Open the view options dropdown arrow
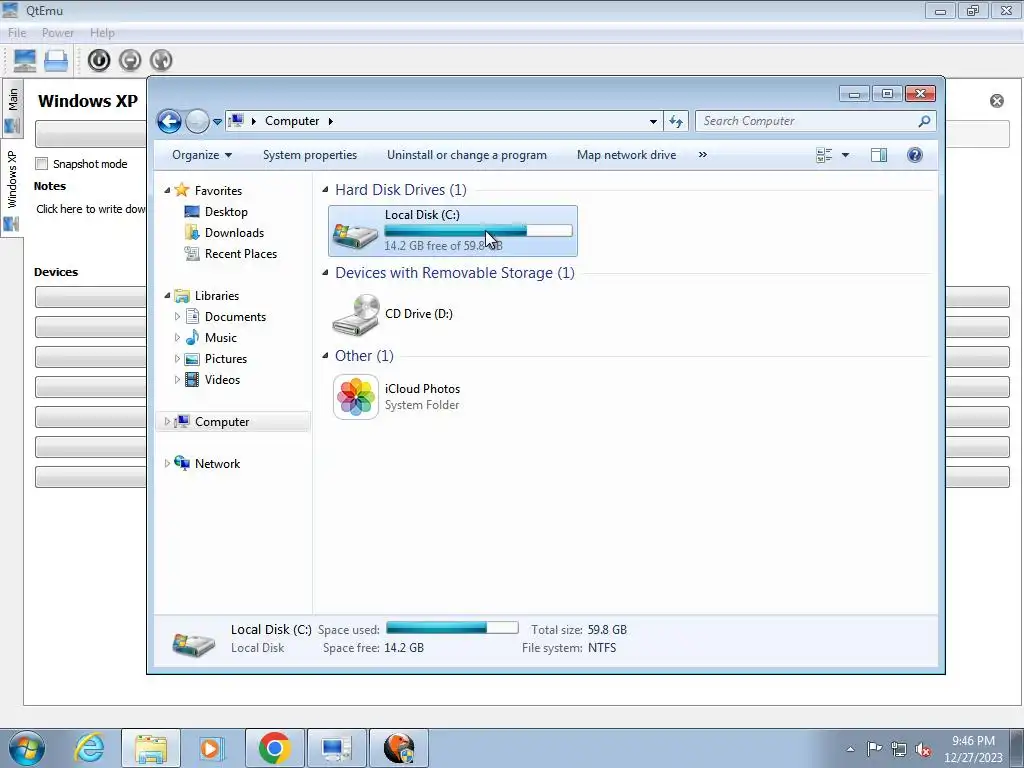 coord(845,155)
